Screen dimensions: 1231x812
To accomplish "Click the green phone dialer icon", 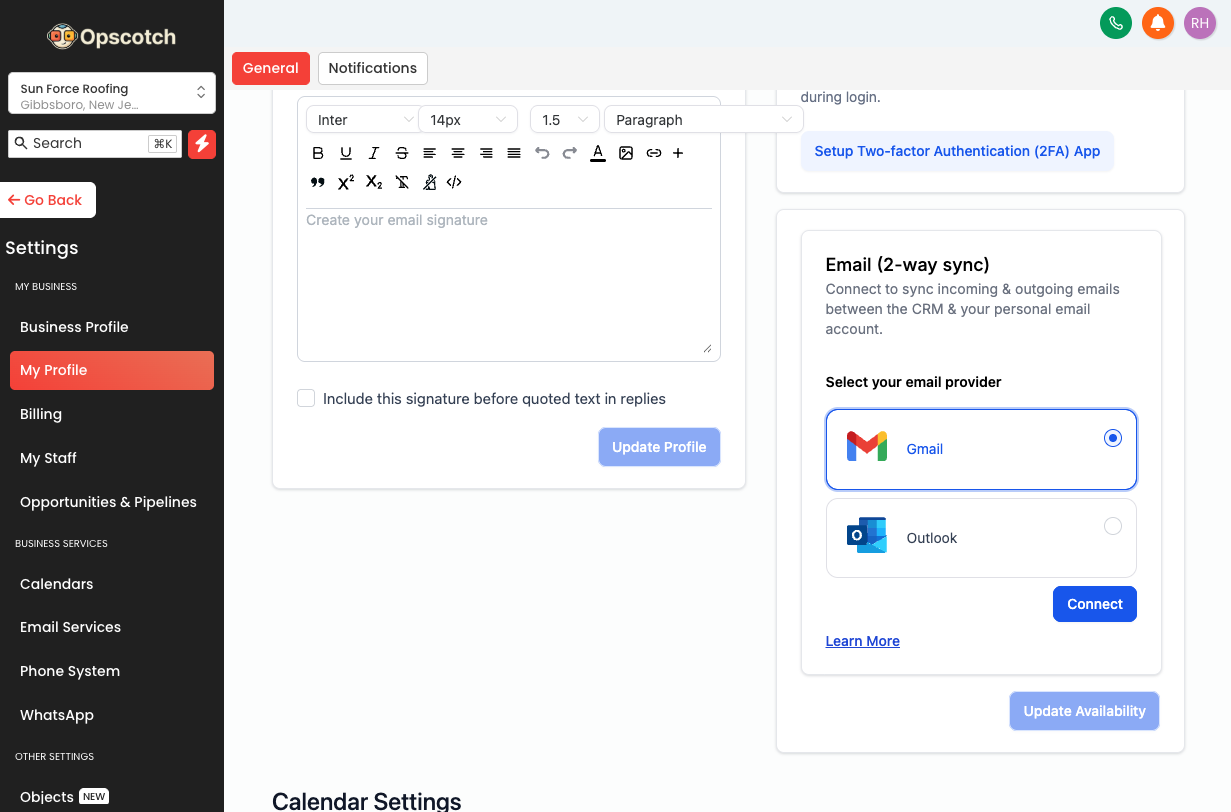I will (x=1115, y=23).
